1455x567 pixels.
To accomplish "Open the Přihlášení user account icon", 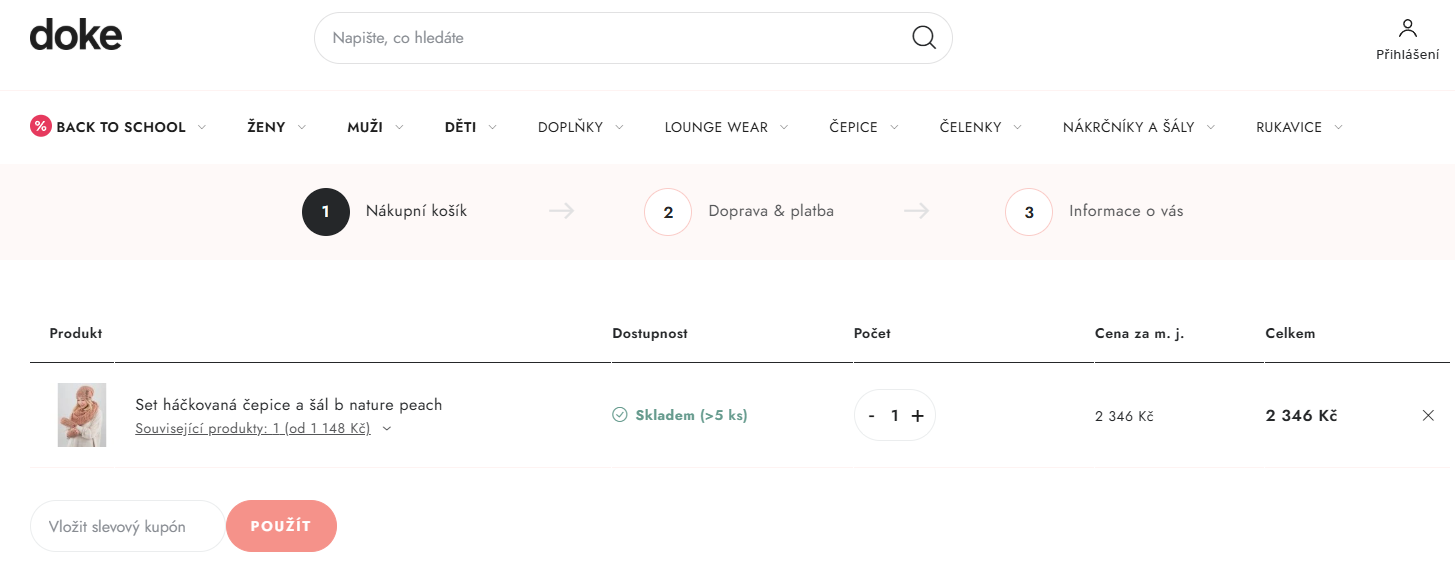I will [1407, 29].
